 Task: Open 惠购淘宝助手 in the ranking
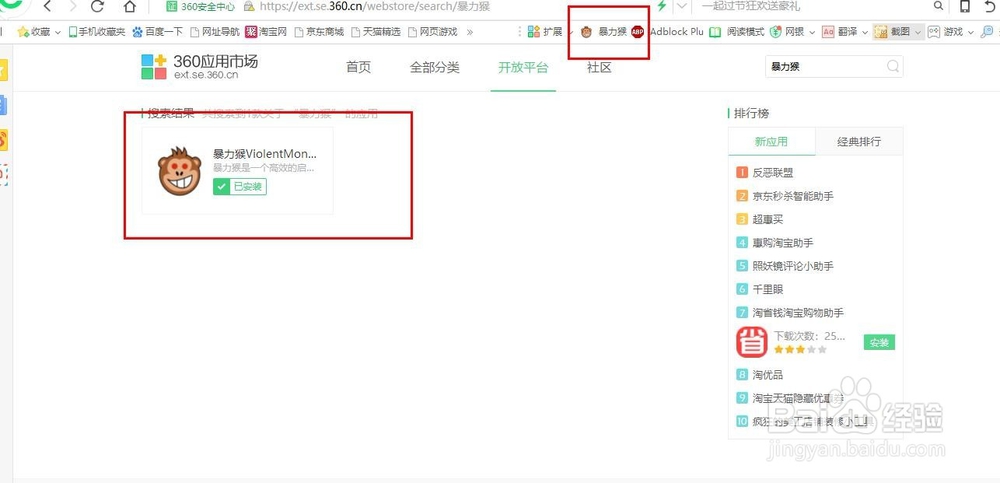point(783,243)
